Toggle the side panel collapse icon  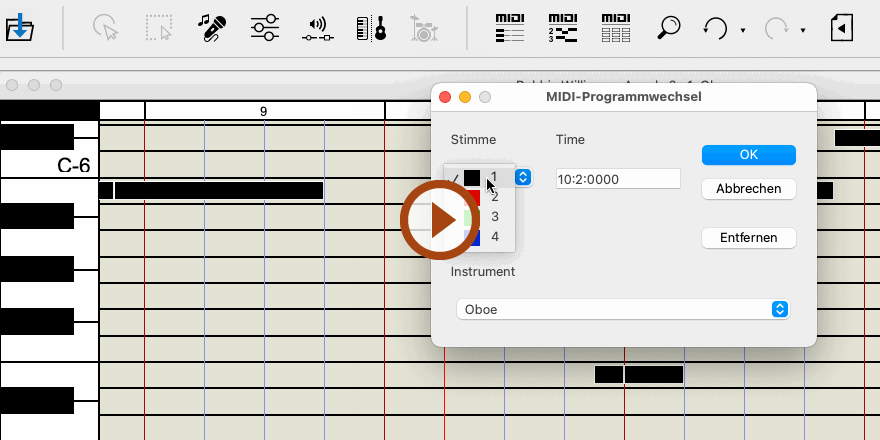pyautogui.click(x=842, y=28)
